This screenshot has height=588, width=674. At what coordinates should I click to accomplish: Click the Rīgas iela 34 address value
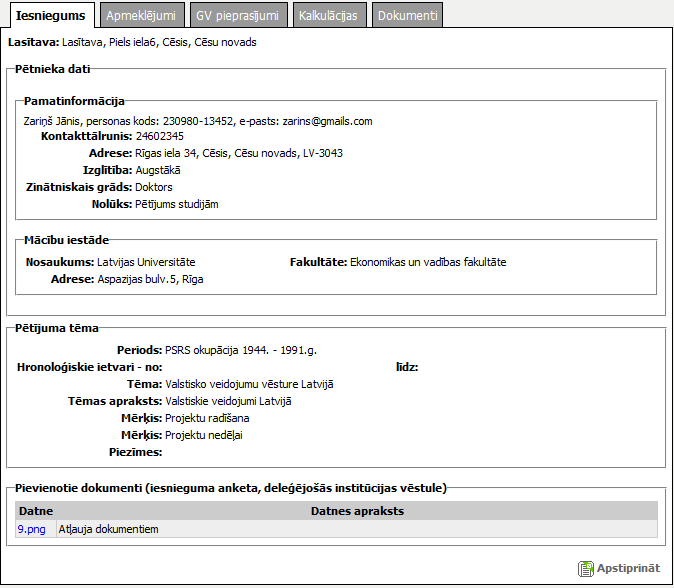point(239,153)
